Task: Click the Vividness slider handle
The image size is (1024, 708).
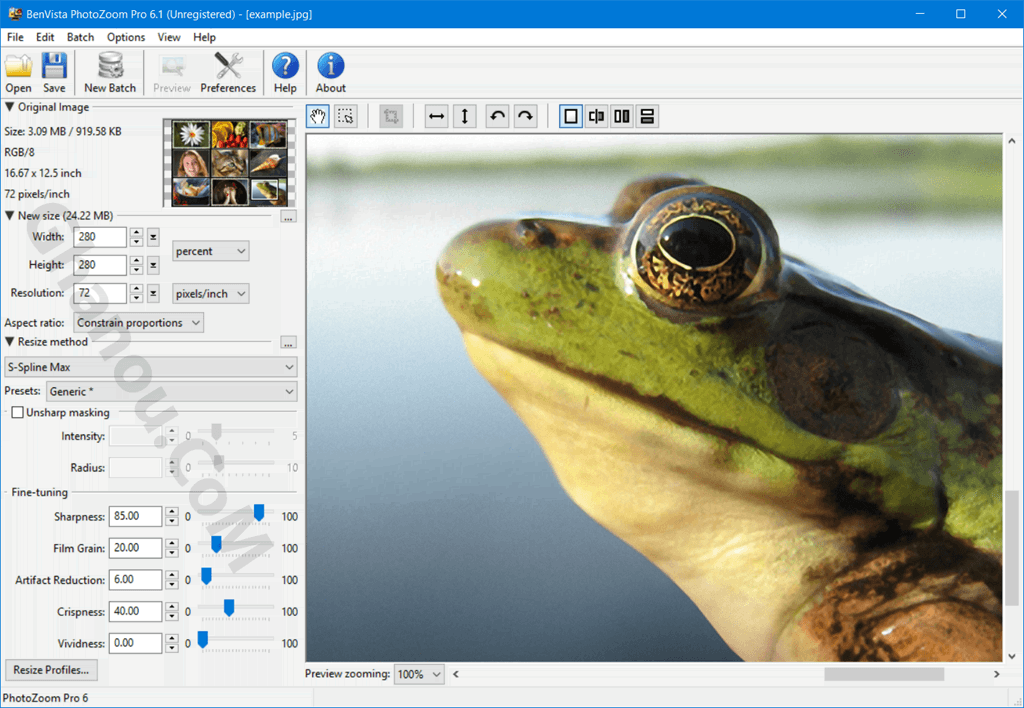Action: (203, 639)
